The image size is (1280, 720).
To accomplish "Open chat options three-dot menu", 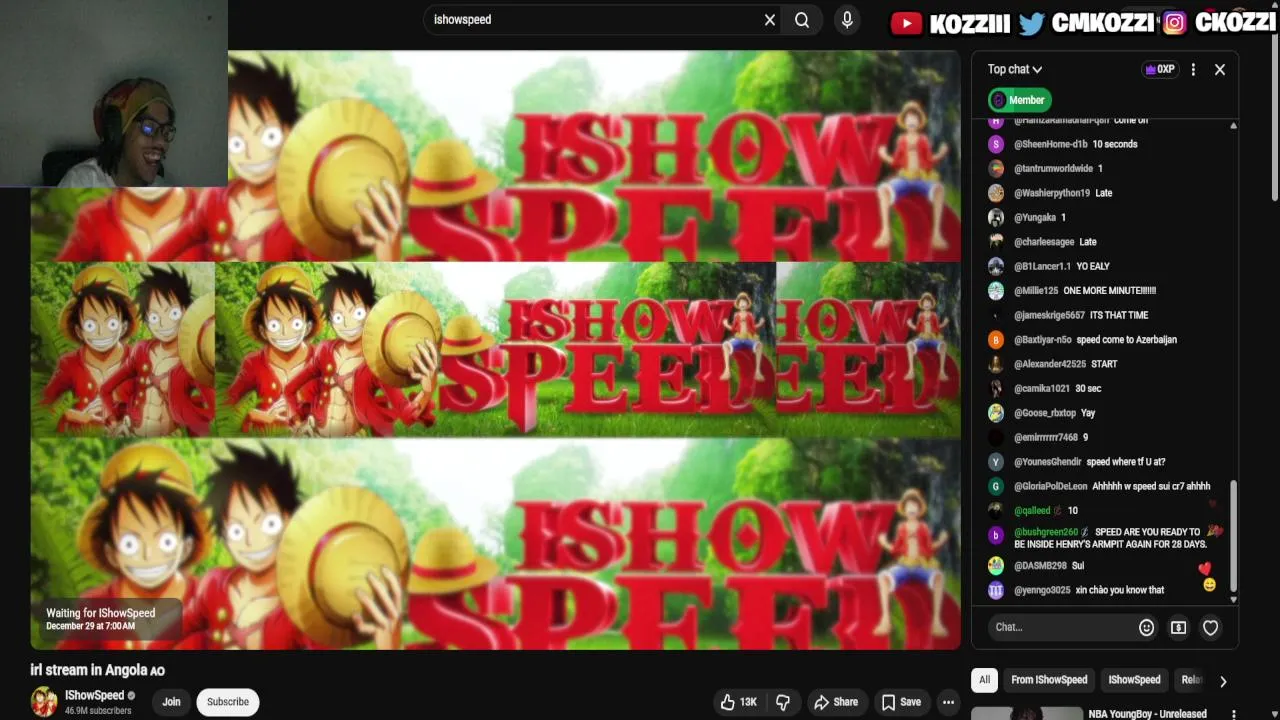I will [1193, 70].
